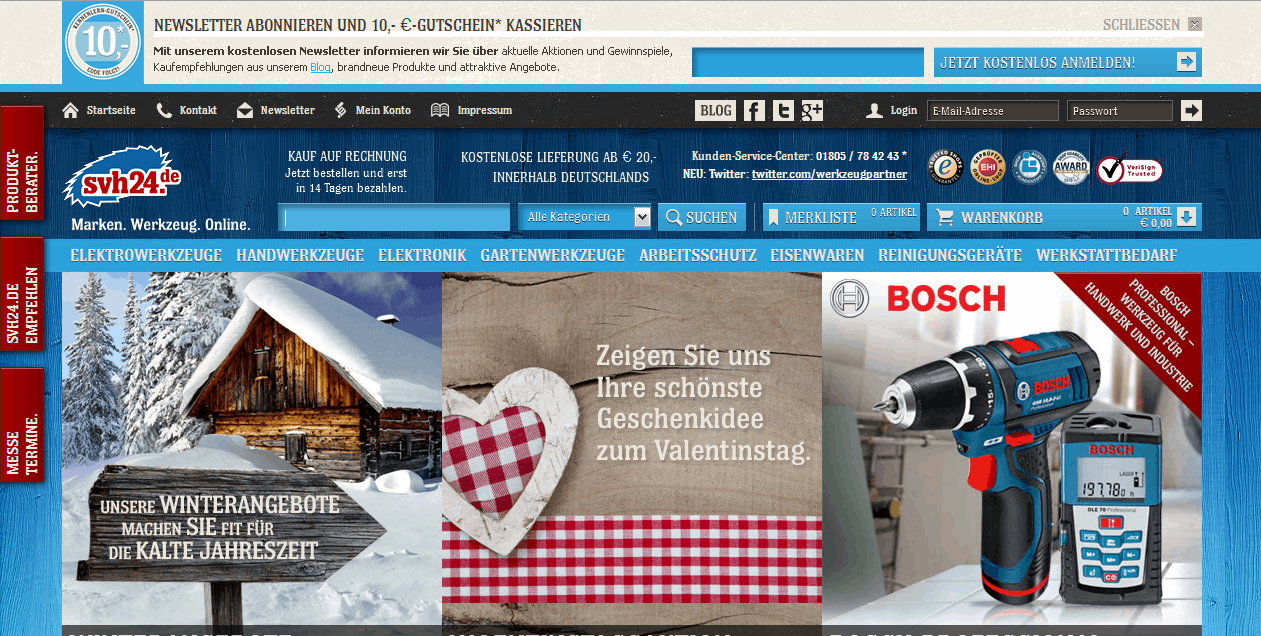Click the E-Mail-Adresse login field
This screenshot has height=636, width=1261.
click(x=992, y=111)
